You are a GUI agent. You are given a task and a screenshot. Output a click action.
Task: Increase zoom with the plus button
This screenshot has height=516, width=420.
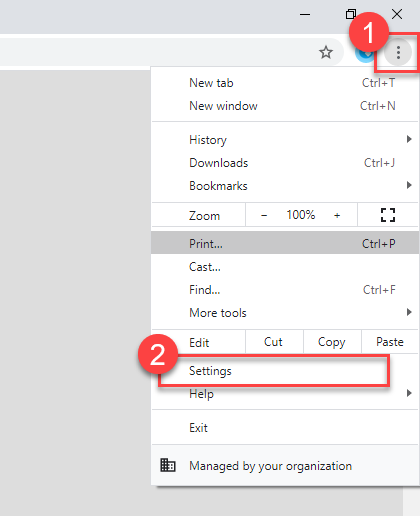click(337, 215)
